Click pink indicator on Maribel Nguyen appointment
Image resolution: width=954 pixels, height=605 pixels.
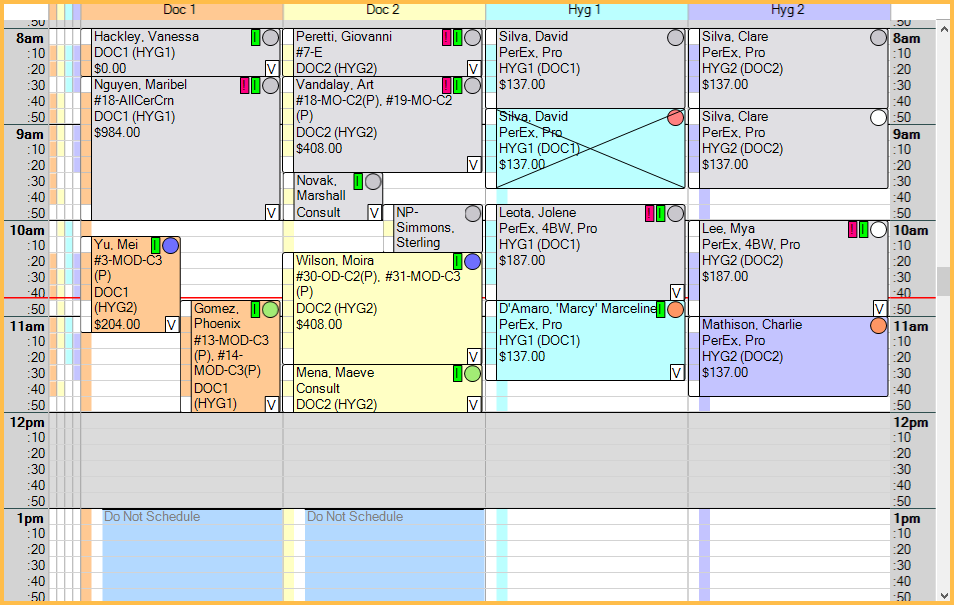pyautogui.click(x=244, y=86)
